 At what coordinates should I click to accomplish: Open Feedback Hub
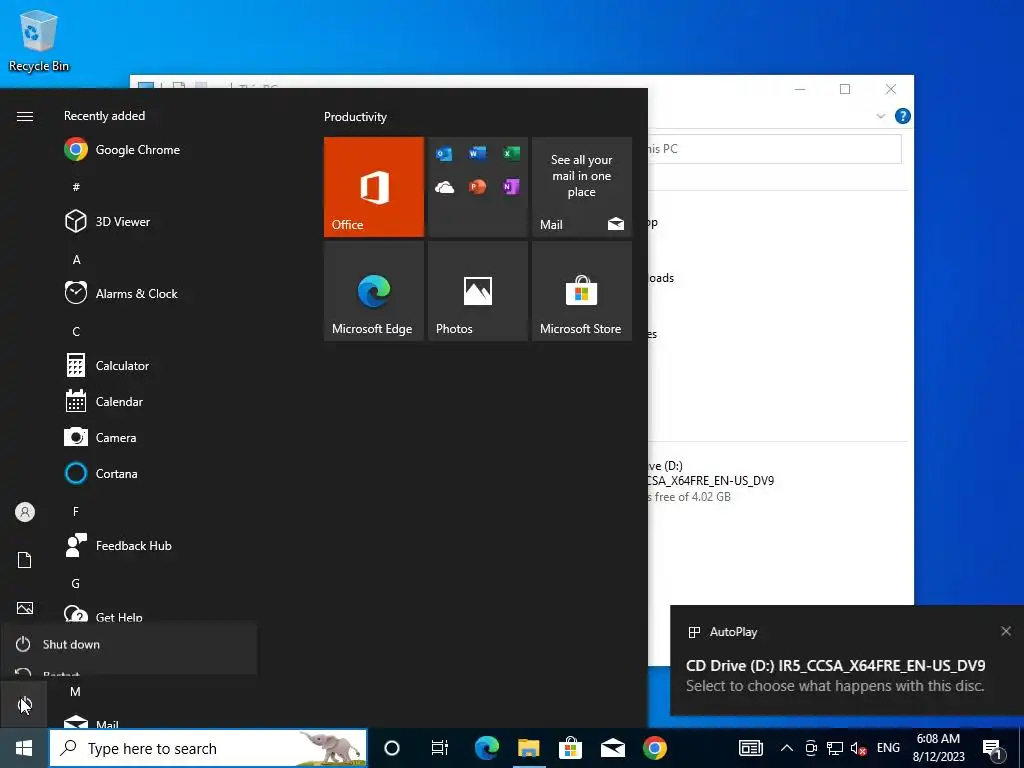coord(118,545)
